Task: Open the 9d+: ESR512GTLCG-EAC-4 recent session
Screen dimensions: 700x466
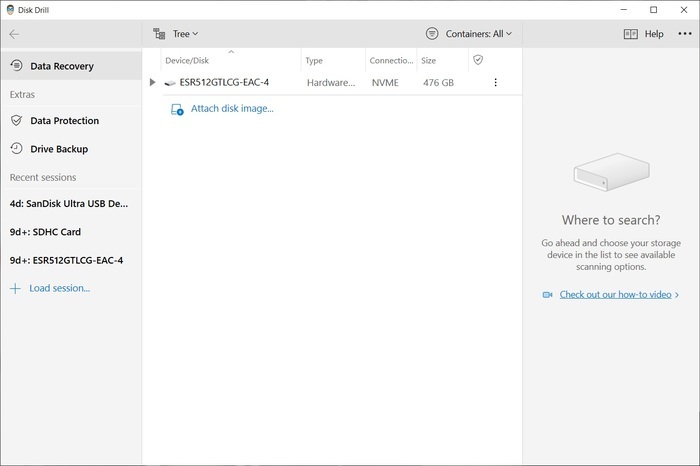Action: pyautogui.click(x=66, y=260)
